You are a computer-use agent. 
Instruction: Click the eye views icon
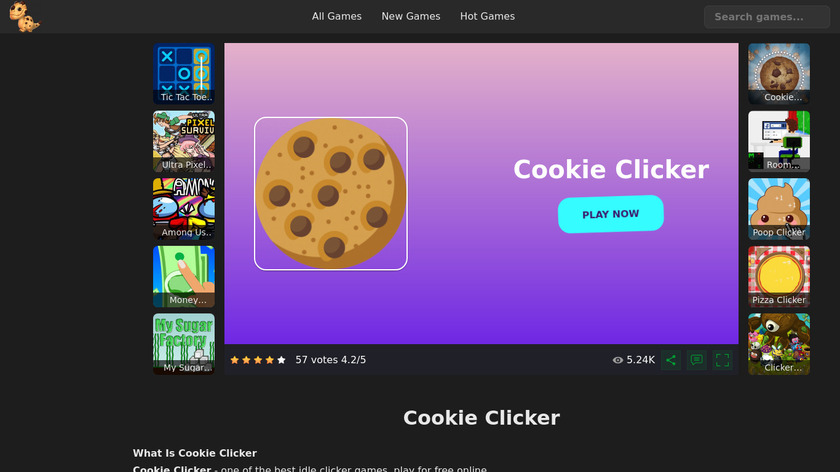point(618,360)
